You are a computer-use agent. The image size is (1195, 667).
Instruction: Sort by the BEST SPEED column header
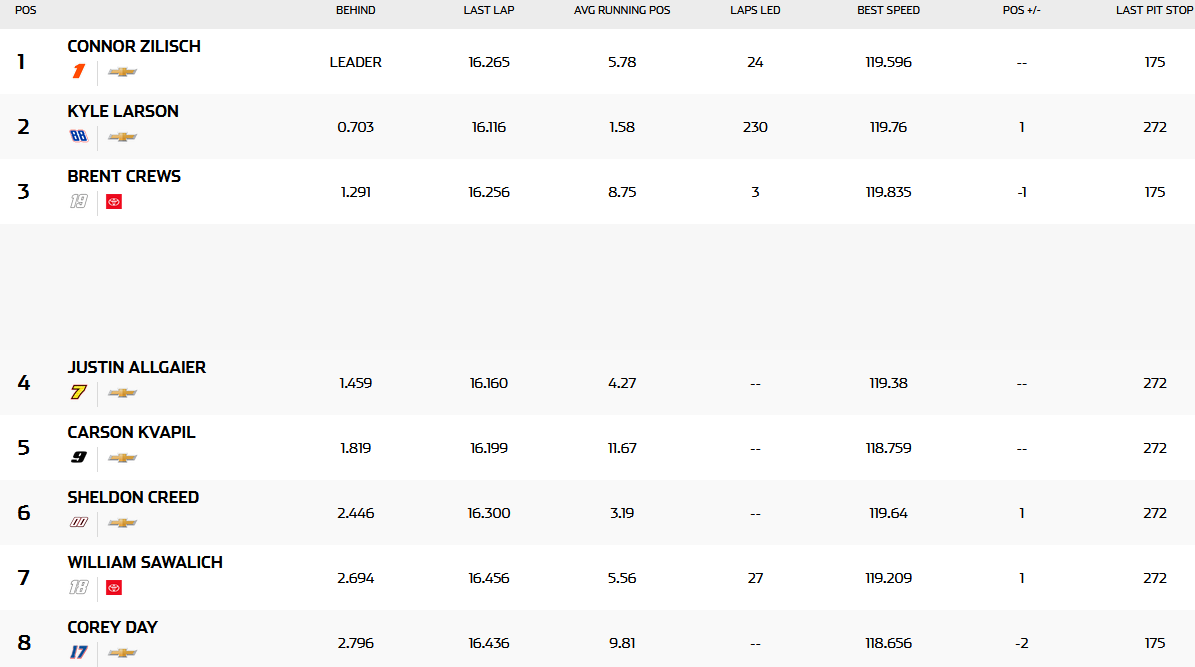click(888, 10)
